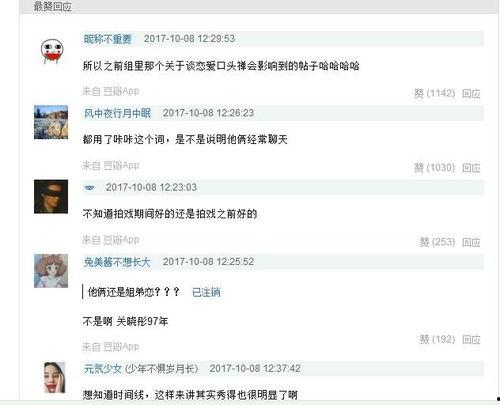Open 昵称不重要's clown mask avatar

click(x=52, y=51)
